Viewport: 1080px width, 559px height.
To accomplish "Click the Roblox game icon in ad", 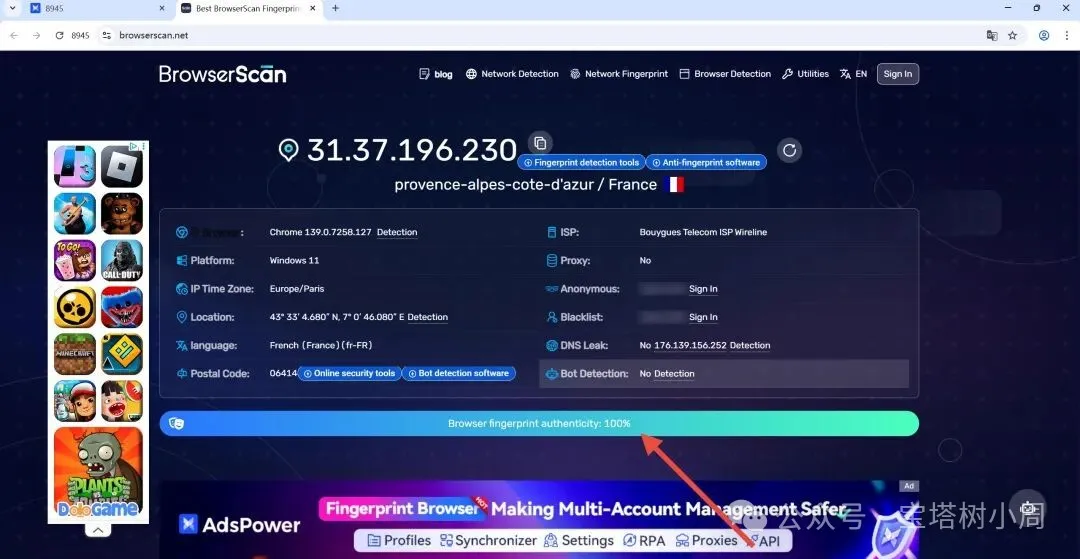I will (122, 167).
